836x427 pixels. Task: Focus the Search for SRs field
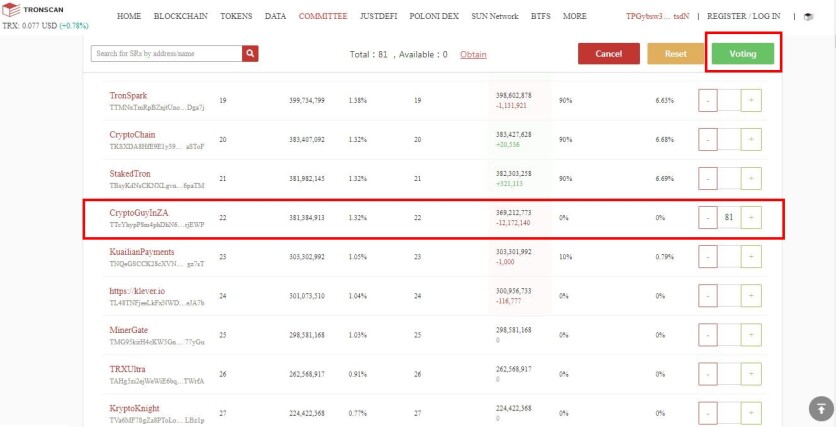[x=166, y=53]
